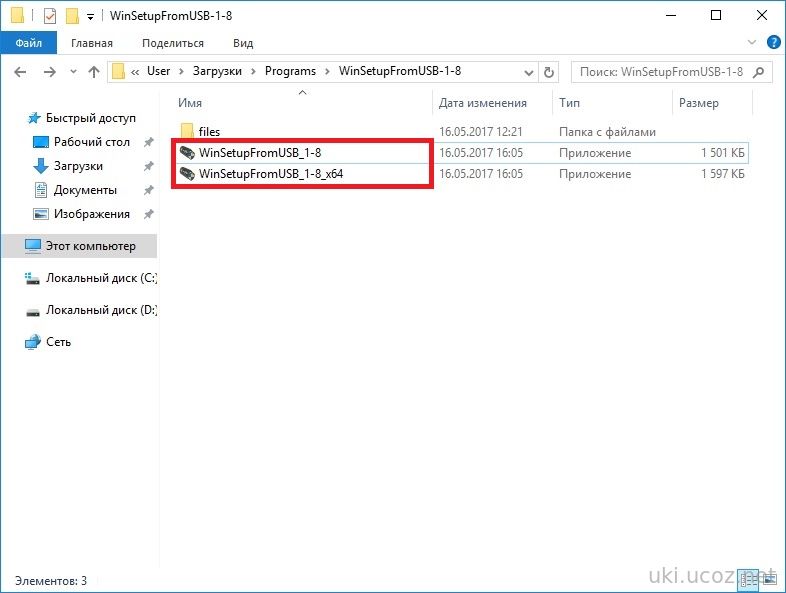786x593 pixels.
Task: Select Загрузки in the address breadcrumb
Action: coord(217,71)
